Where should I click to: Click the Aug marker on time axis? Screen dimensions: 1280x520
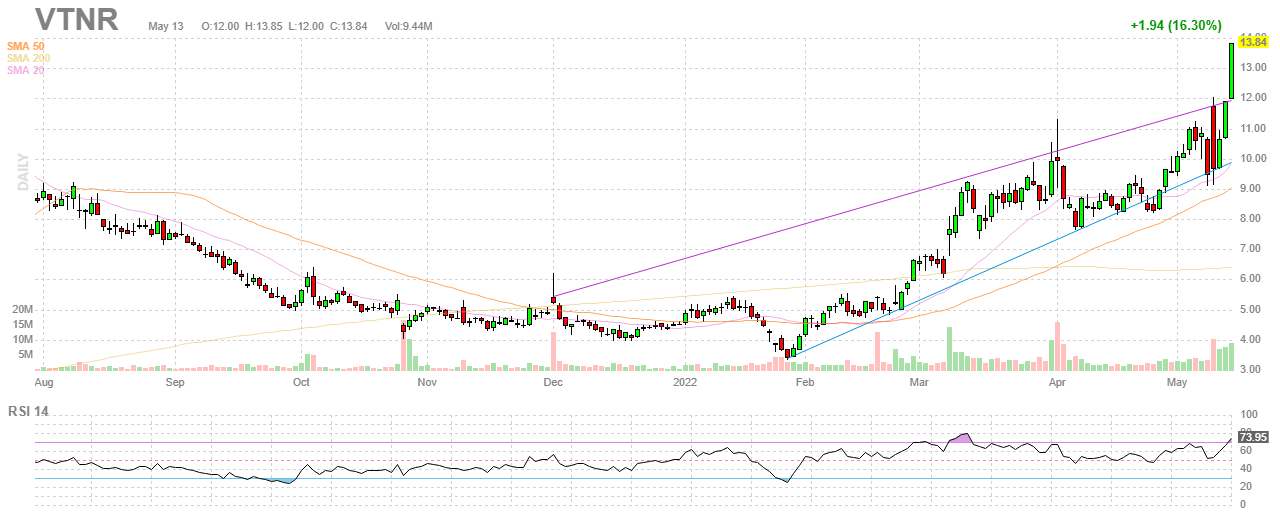coord(44,382)
